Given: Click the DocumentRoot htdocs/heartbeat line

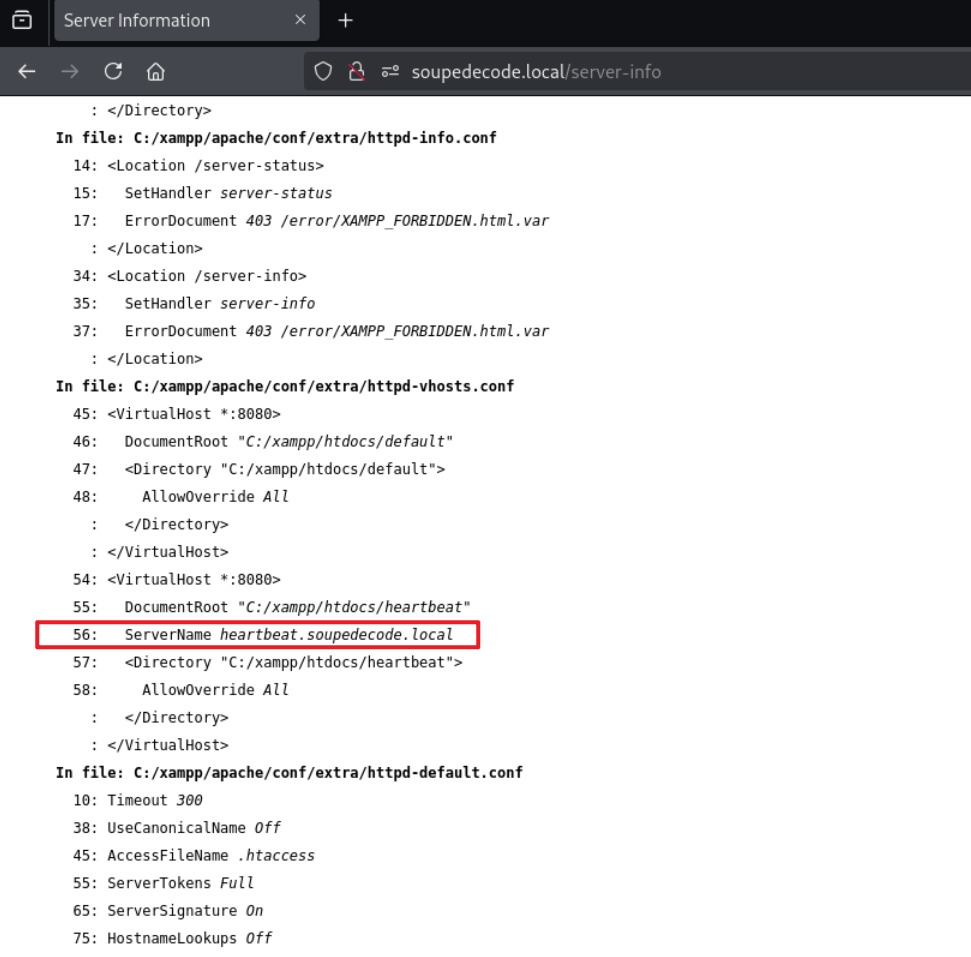Looking at the screenshot, I should (x=297, y=607).
